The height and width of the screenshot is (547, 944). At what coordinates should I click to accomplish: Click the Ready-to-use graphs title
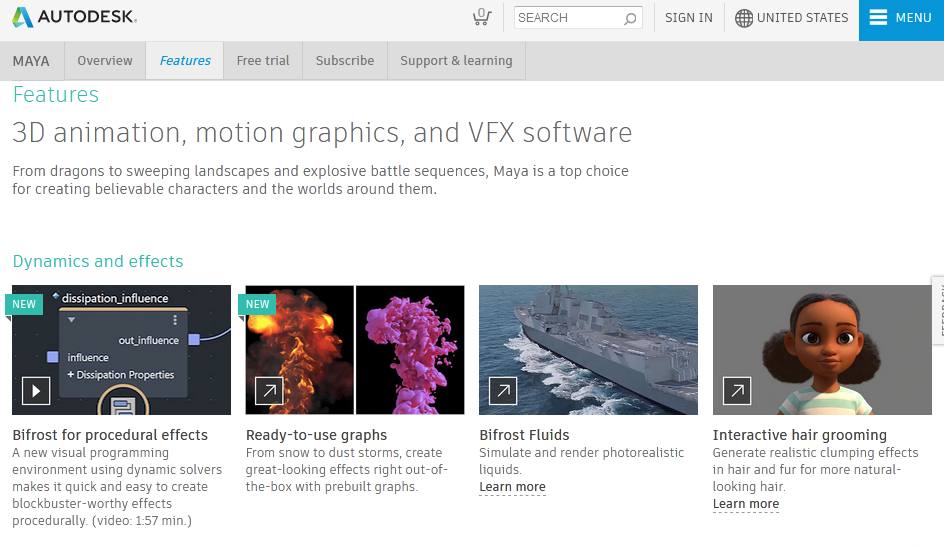(x=317, y=435)
